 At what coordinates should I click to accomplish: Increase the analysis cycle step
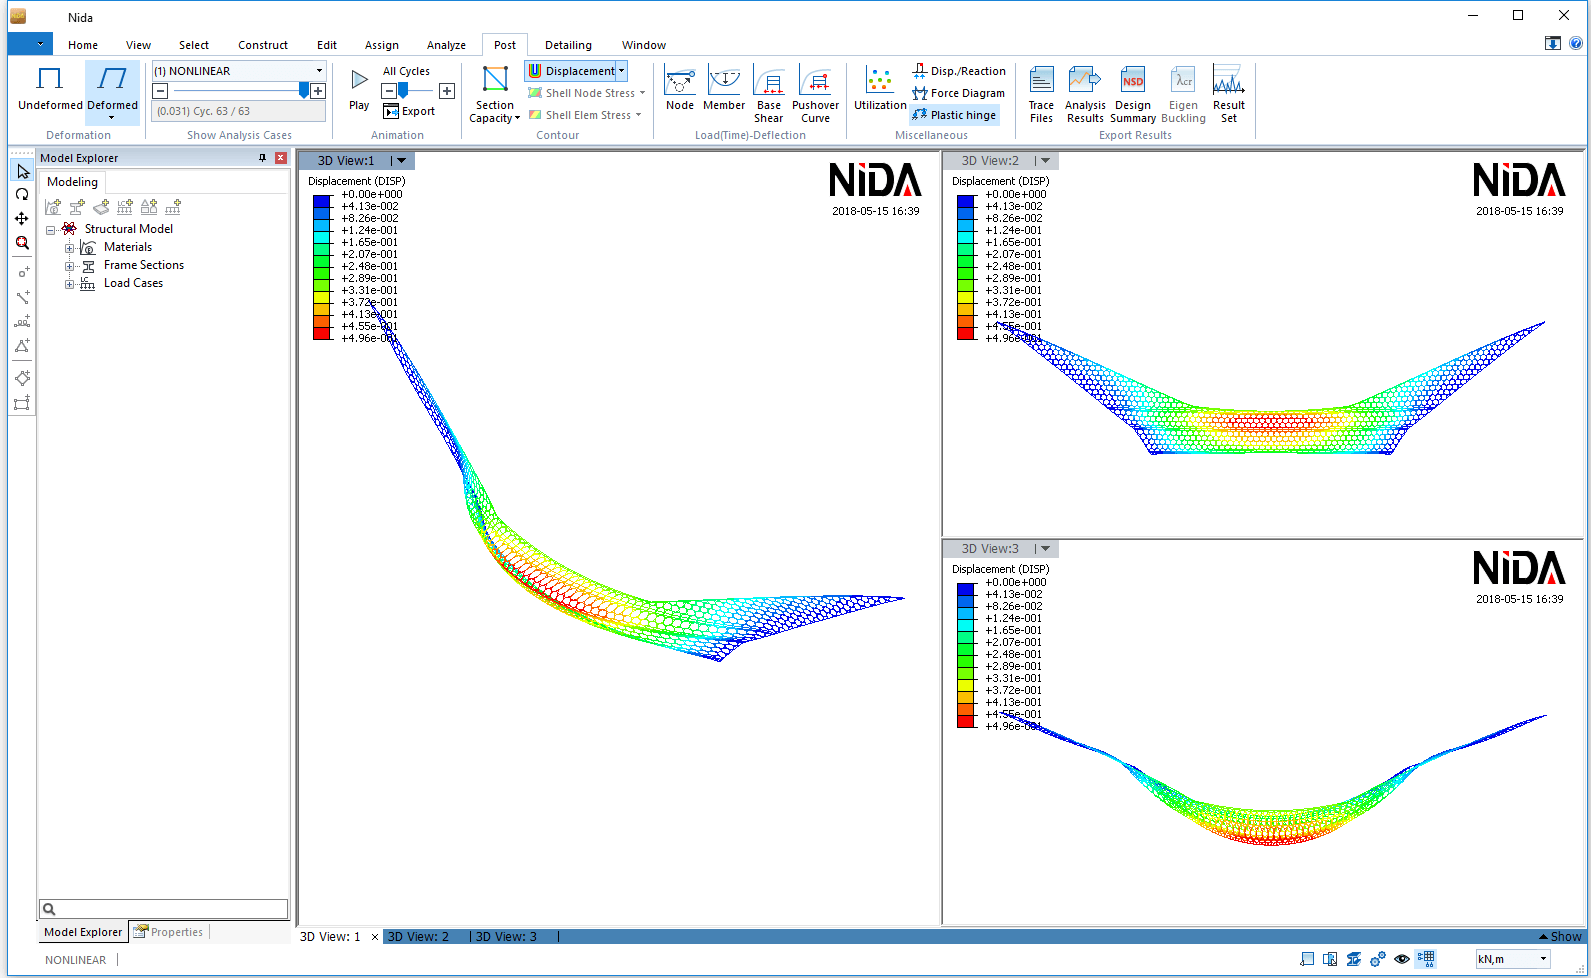(318, 91)
